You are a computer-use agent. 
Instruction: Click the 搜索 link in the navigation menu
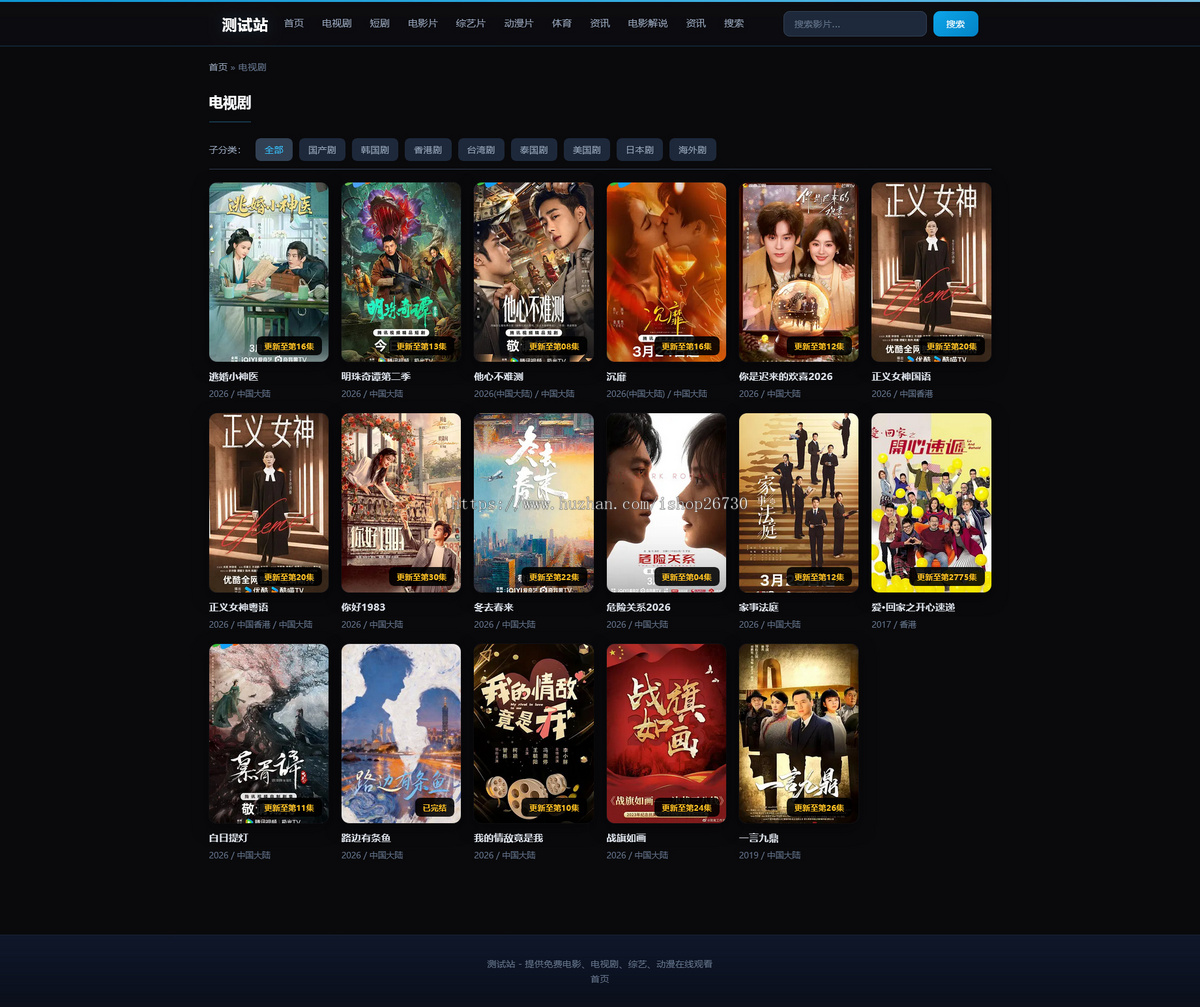click(734, 23)
